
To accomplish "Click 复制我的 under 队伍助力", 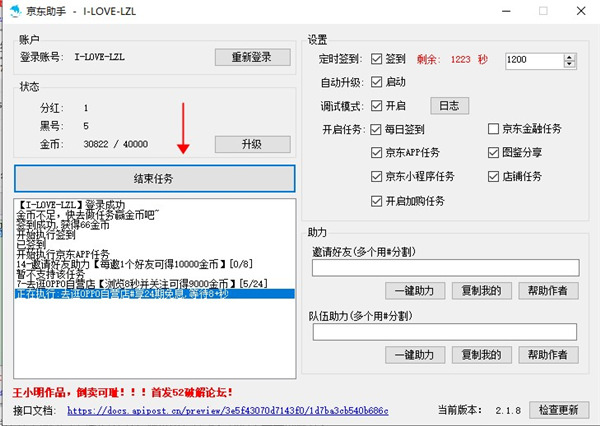I will [x=481, y=355].
